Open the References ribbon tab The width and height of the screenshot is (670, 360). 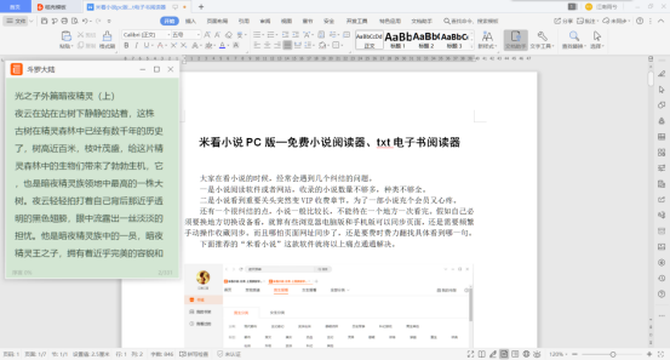point(244,21)
